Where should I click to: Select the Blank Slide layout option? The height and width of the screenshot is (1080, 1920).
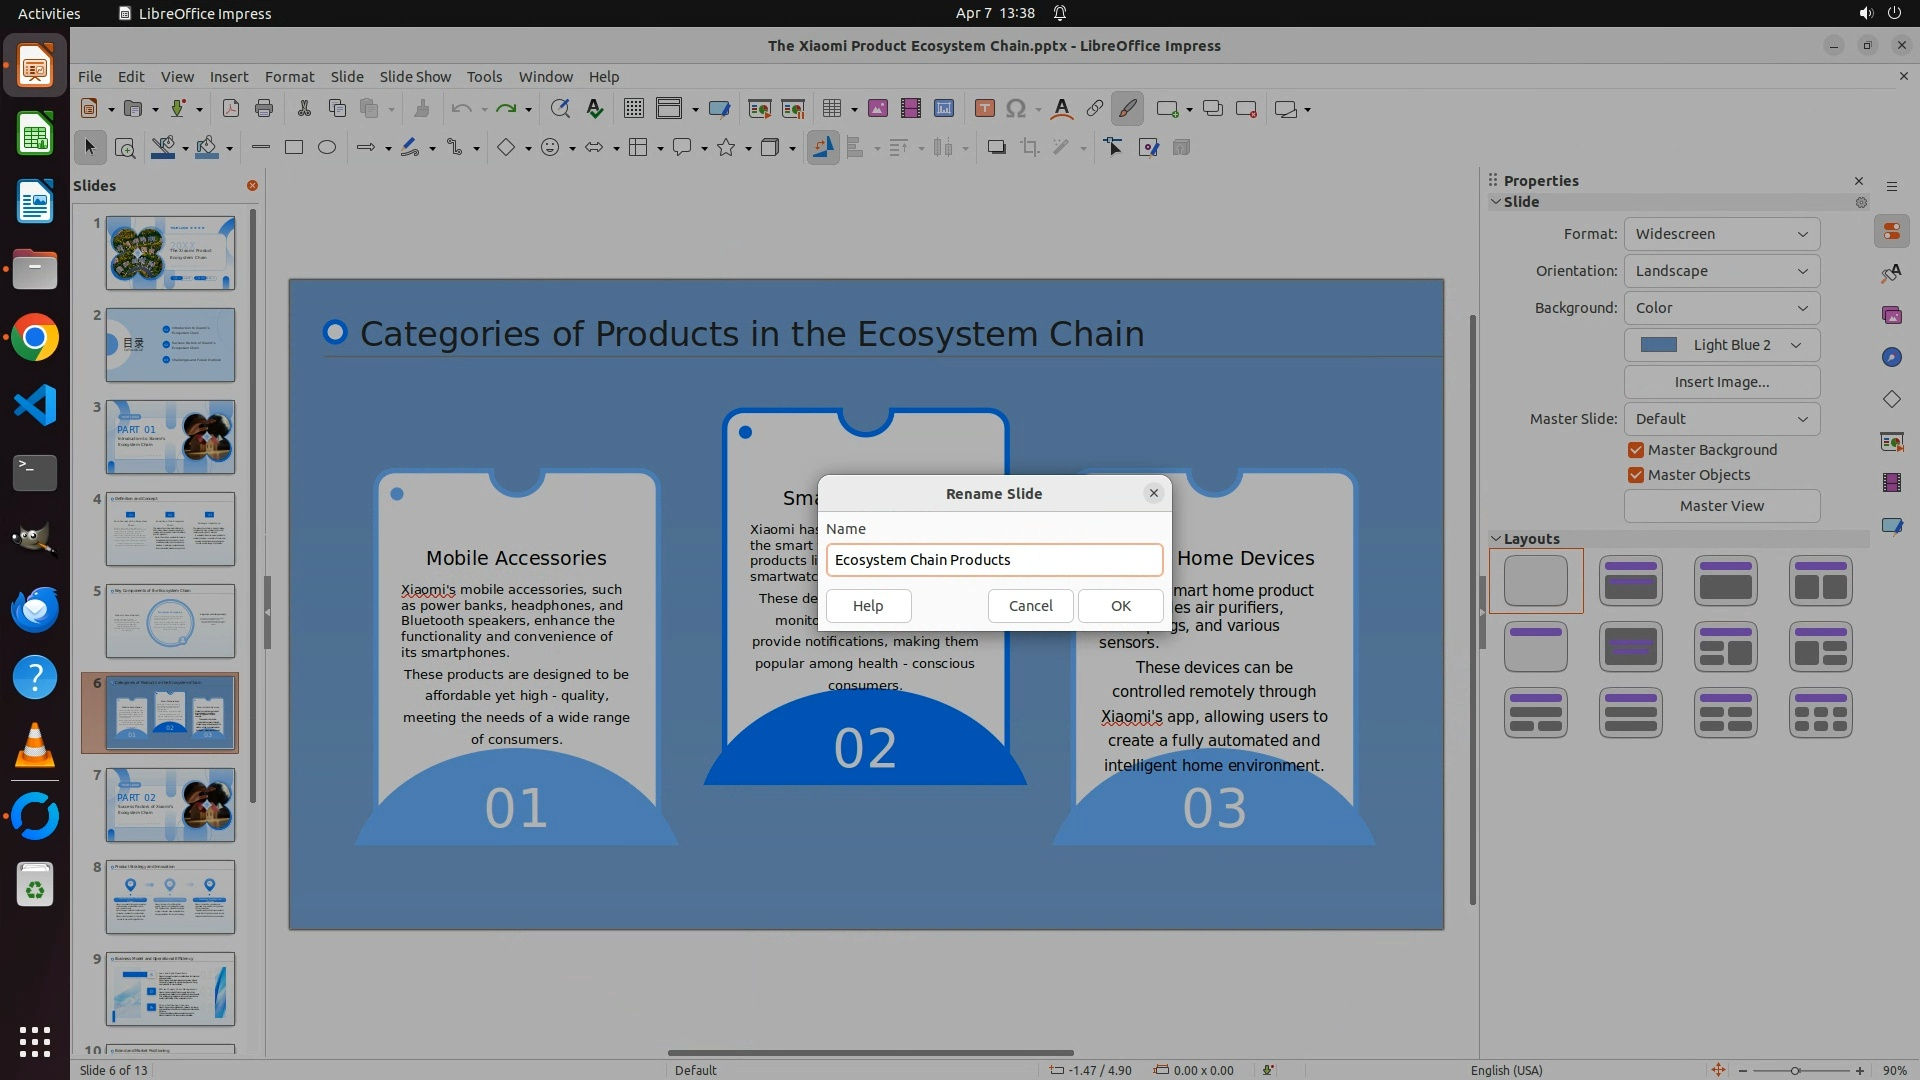click(x=1535, y=581)
